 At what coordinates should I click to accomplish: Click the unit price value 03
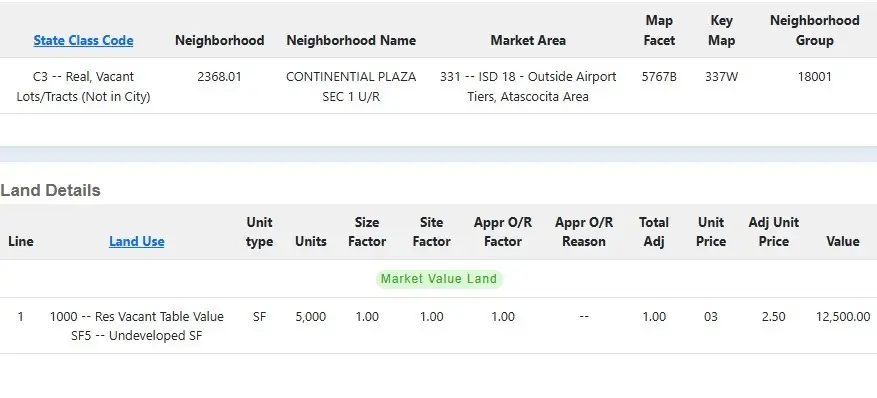710,316
